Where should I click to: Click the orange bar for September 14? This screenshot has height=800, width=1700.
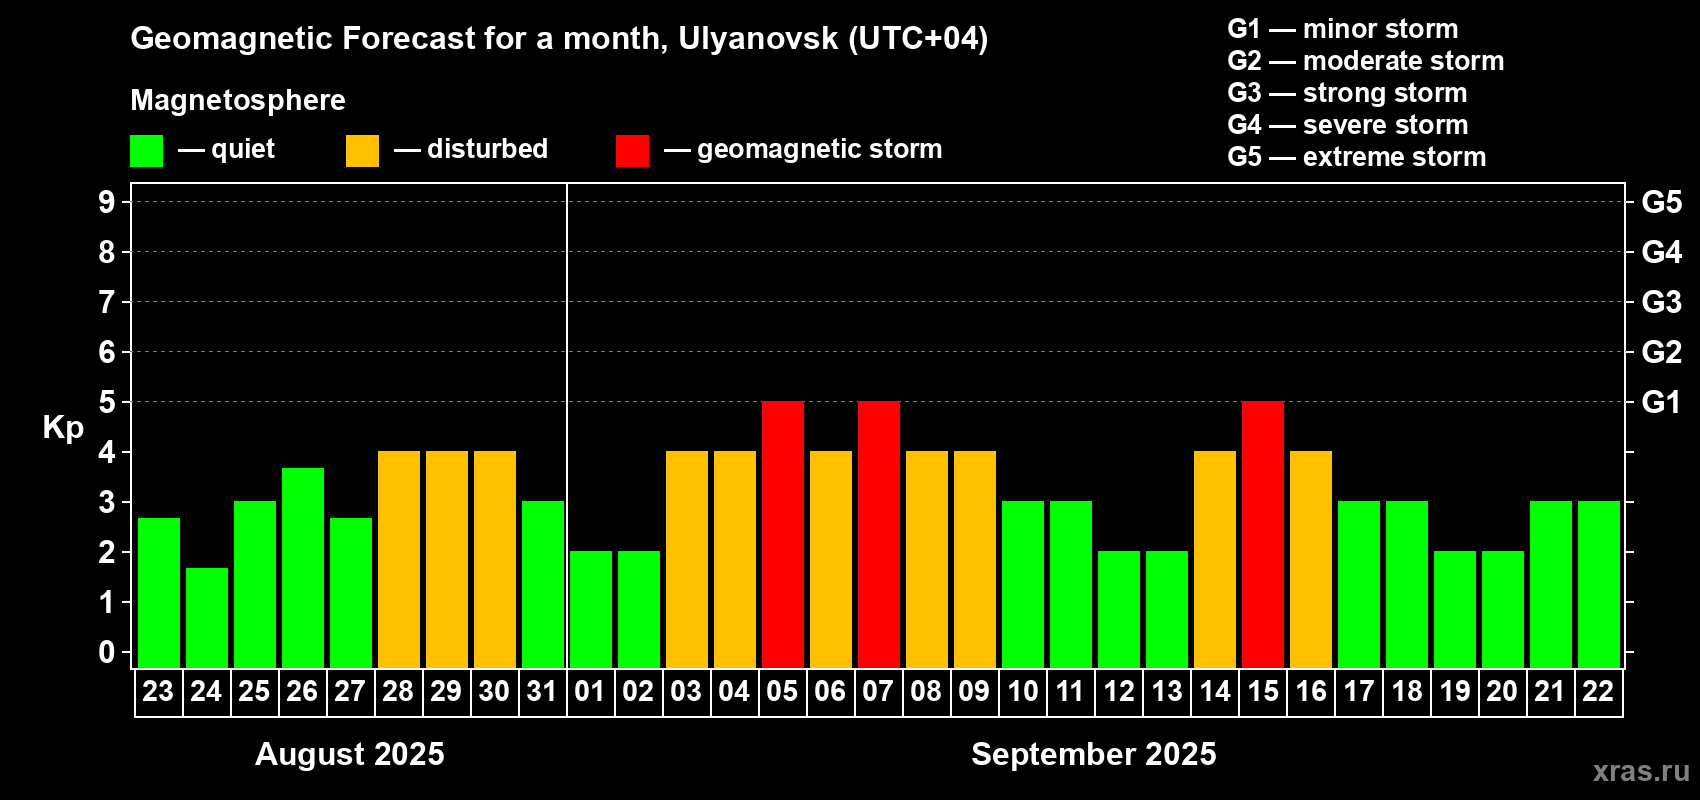pos(1215,560)
